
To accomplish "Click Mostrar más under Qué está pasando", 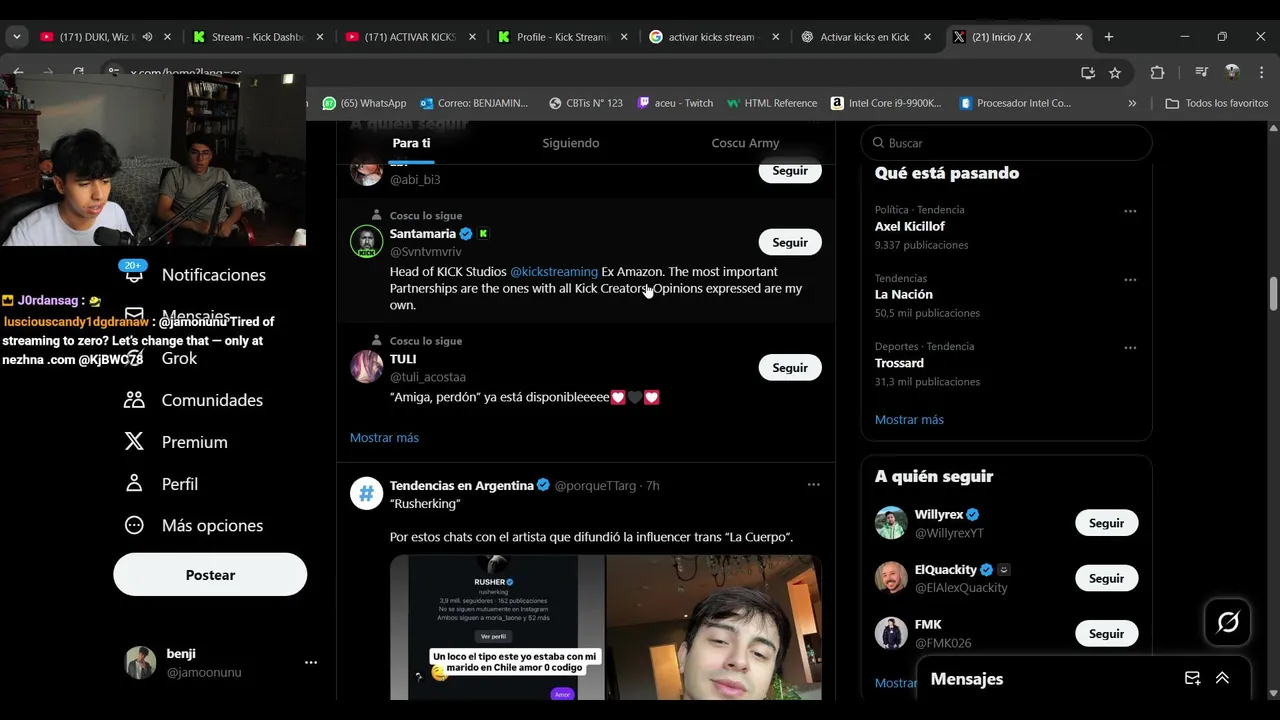I will pos(909,420).
